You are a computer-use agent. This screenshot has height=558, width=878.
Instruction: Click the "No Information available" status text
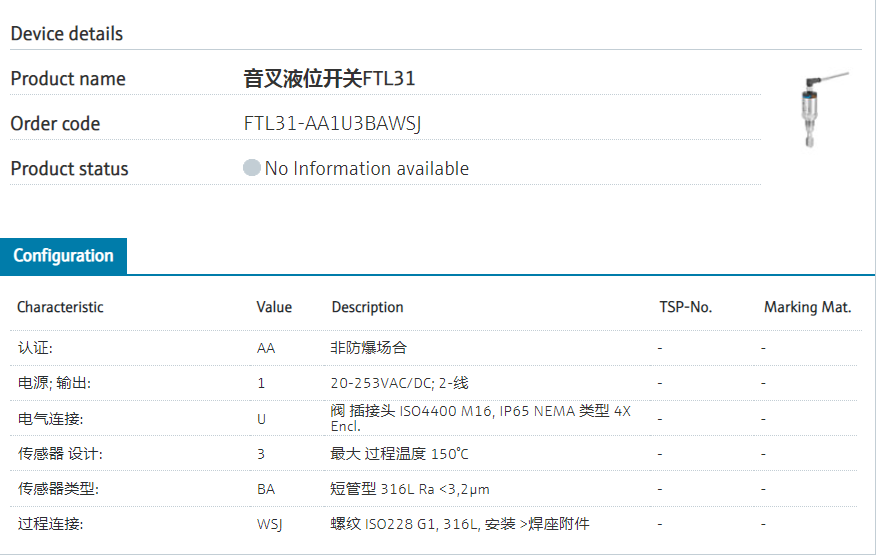[366, 169]
